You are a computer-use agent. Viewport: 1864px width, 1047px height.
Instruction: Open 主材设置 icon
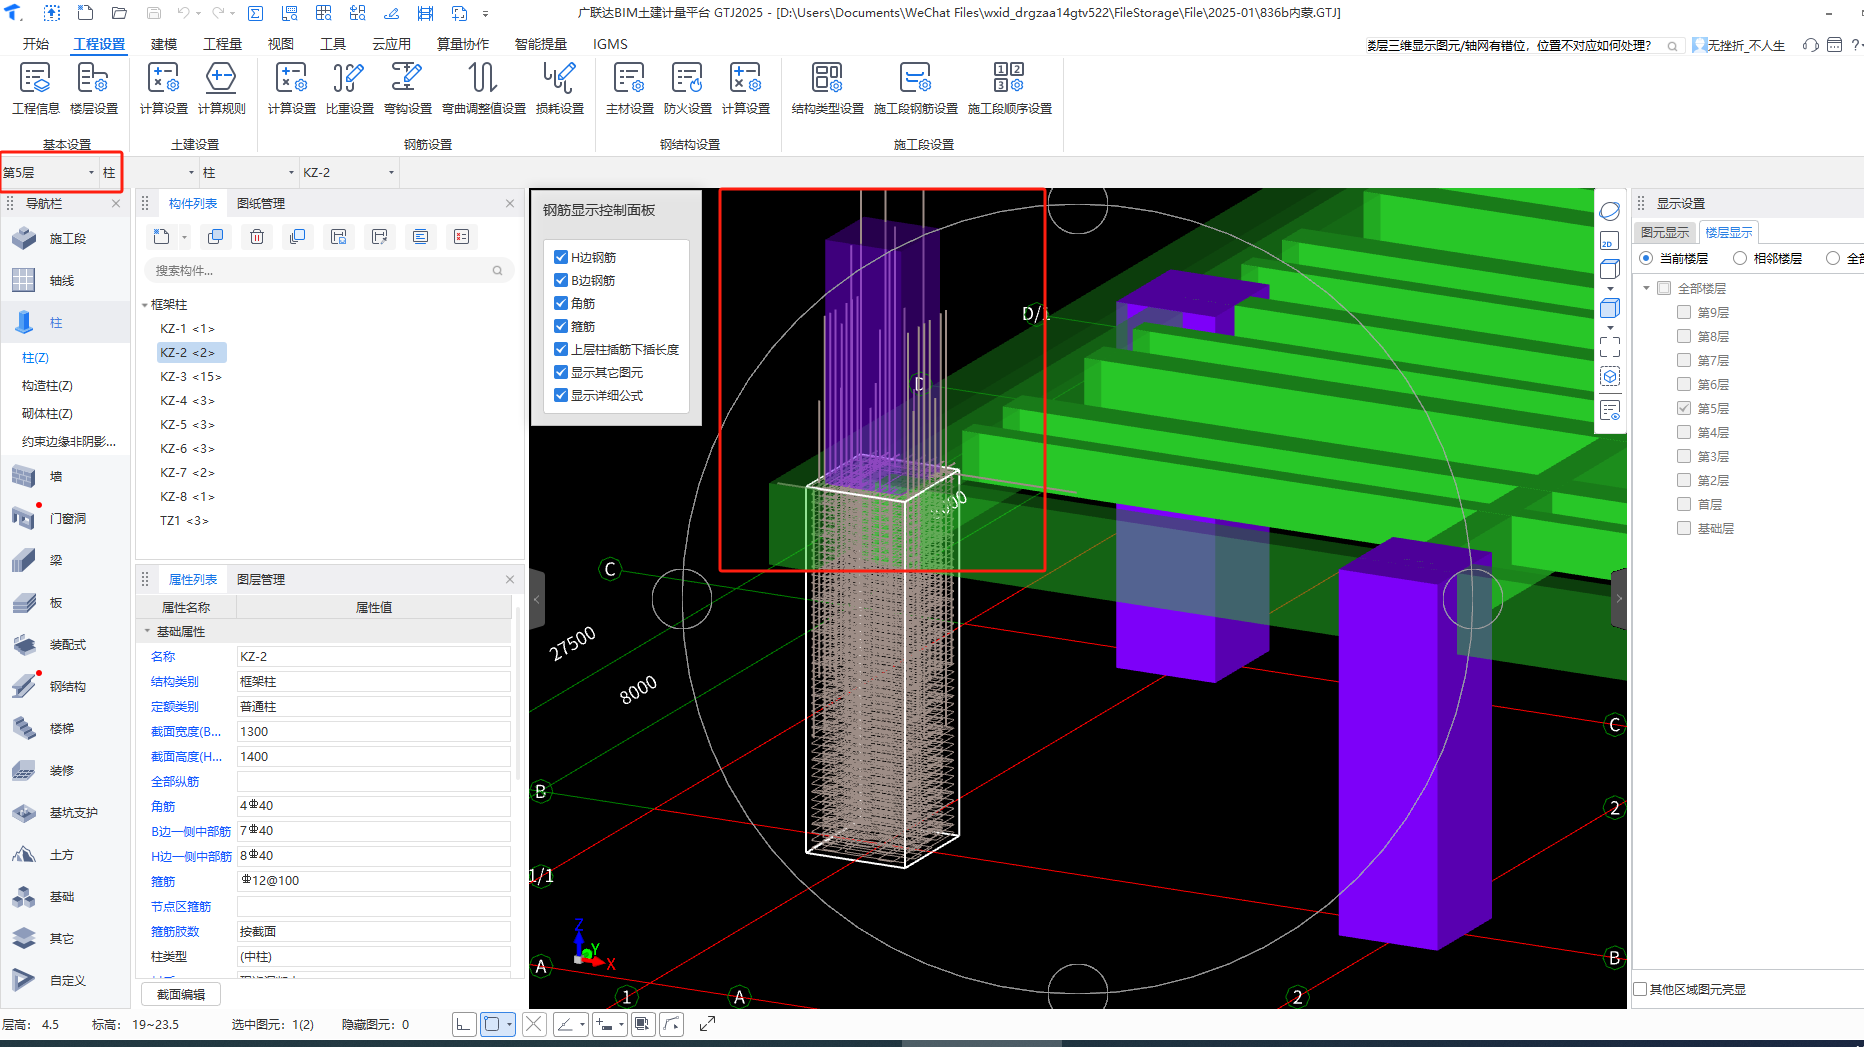[x=629, y=88]
